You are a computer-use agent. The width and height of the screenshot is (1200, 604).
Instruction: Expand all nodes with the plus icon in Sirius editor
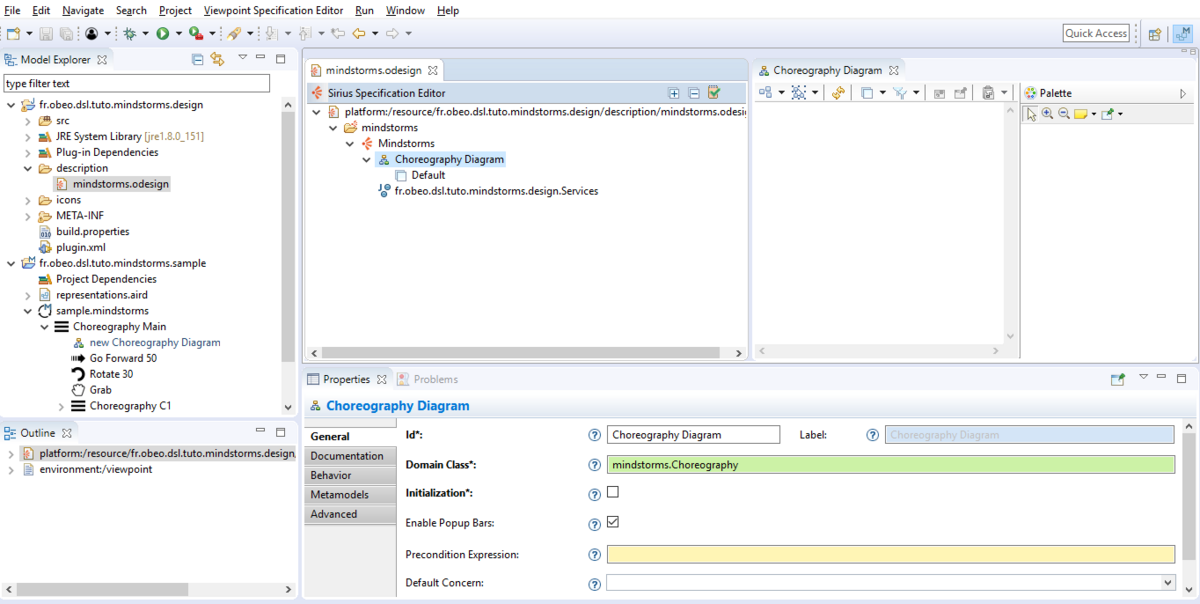(673, 91)
